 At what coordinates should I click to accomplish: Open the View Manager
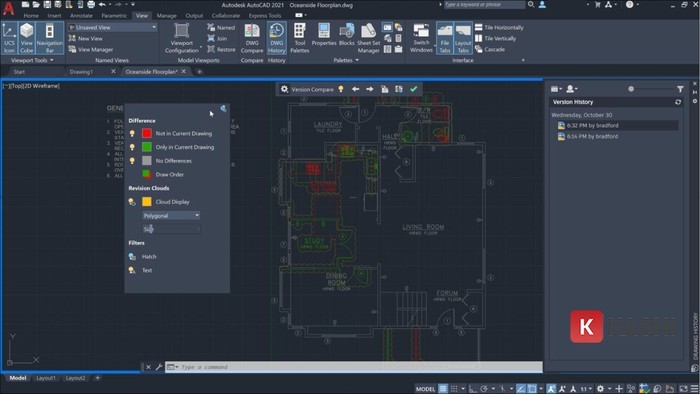coord(91,50)
